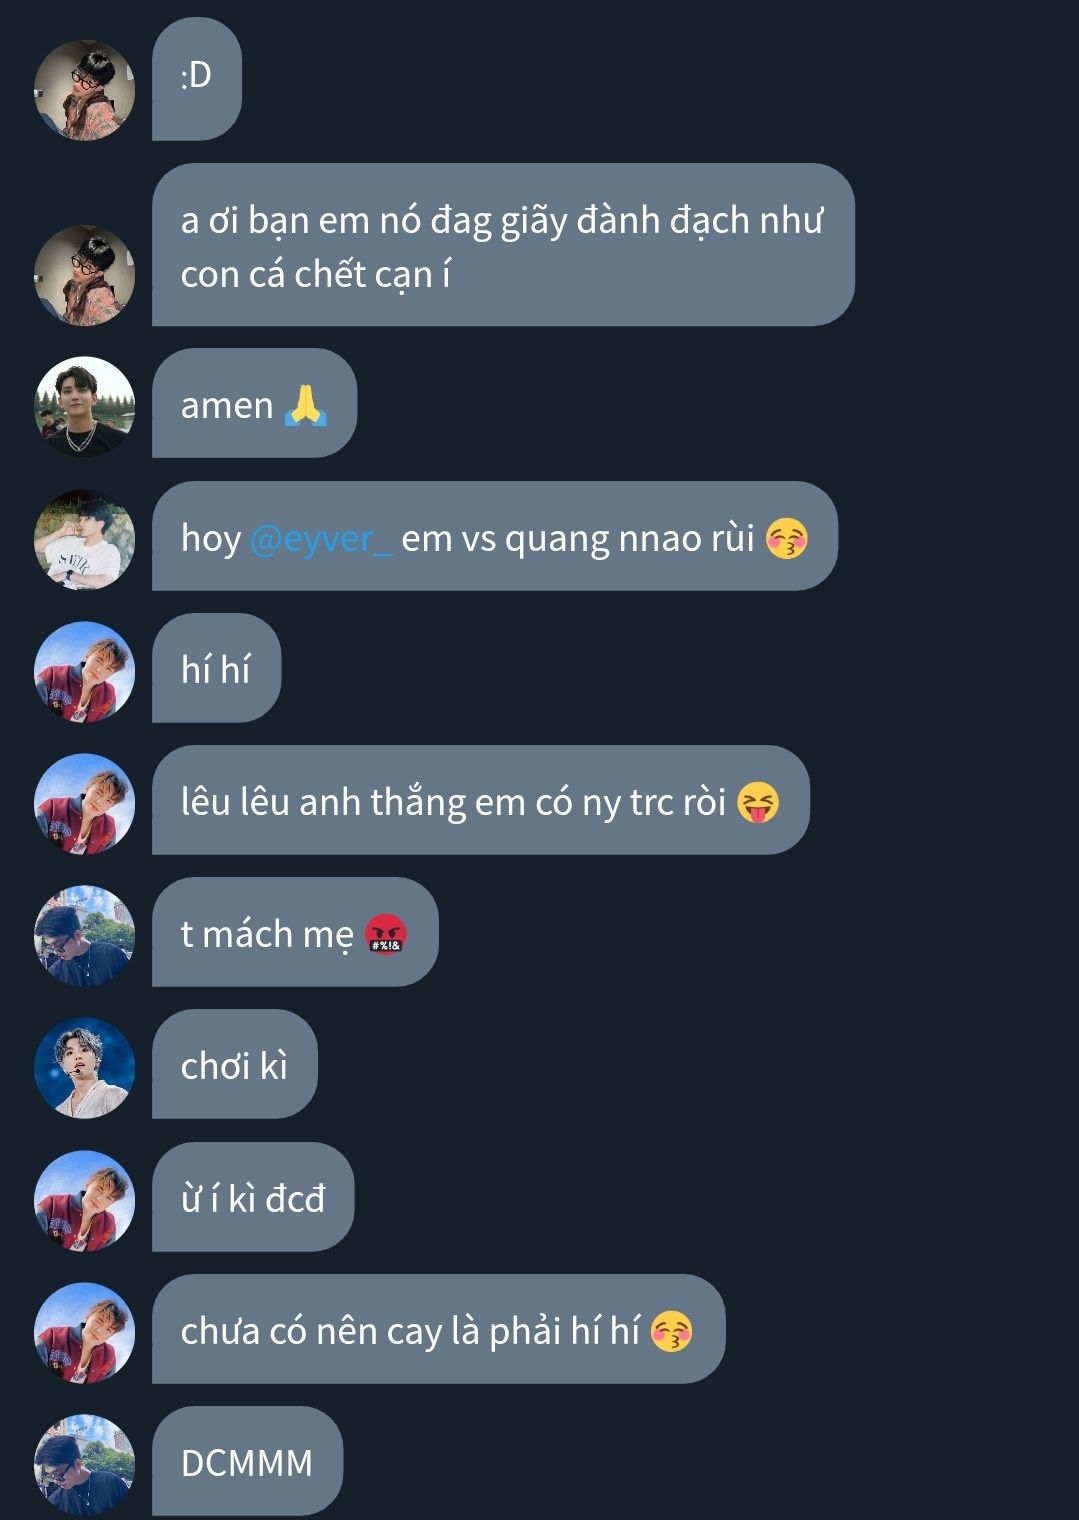Tap avatar beside the "hoy @eyver_" message
Viewport: 1079px width, 1520px height.
pyautogui.click(x=84, y=539)
